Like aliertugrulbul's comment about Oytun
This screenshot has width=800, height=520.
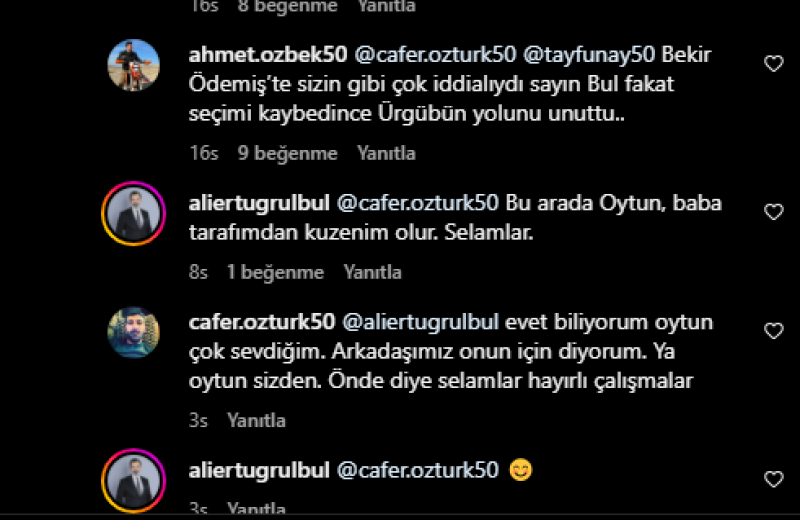click(x=773, y=212)
